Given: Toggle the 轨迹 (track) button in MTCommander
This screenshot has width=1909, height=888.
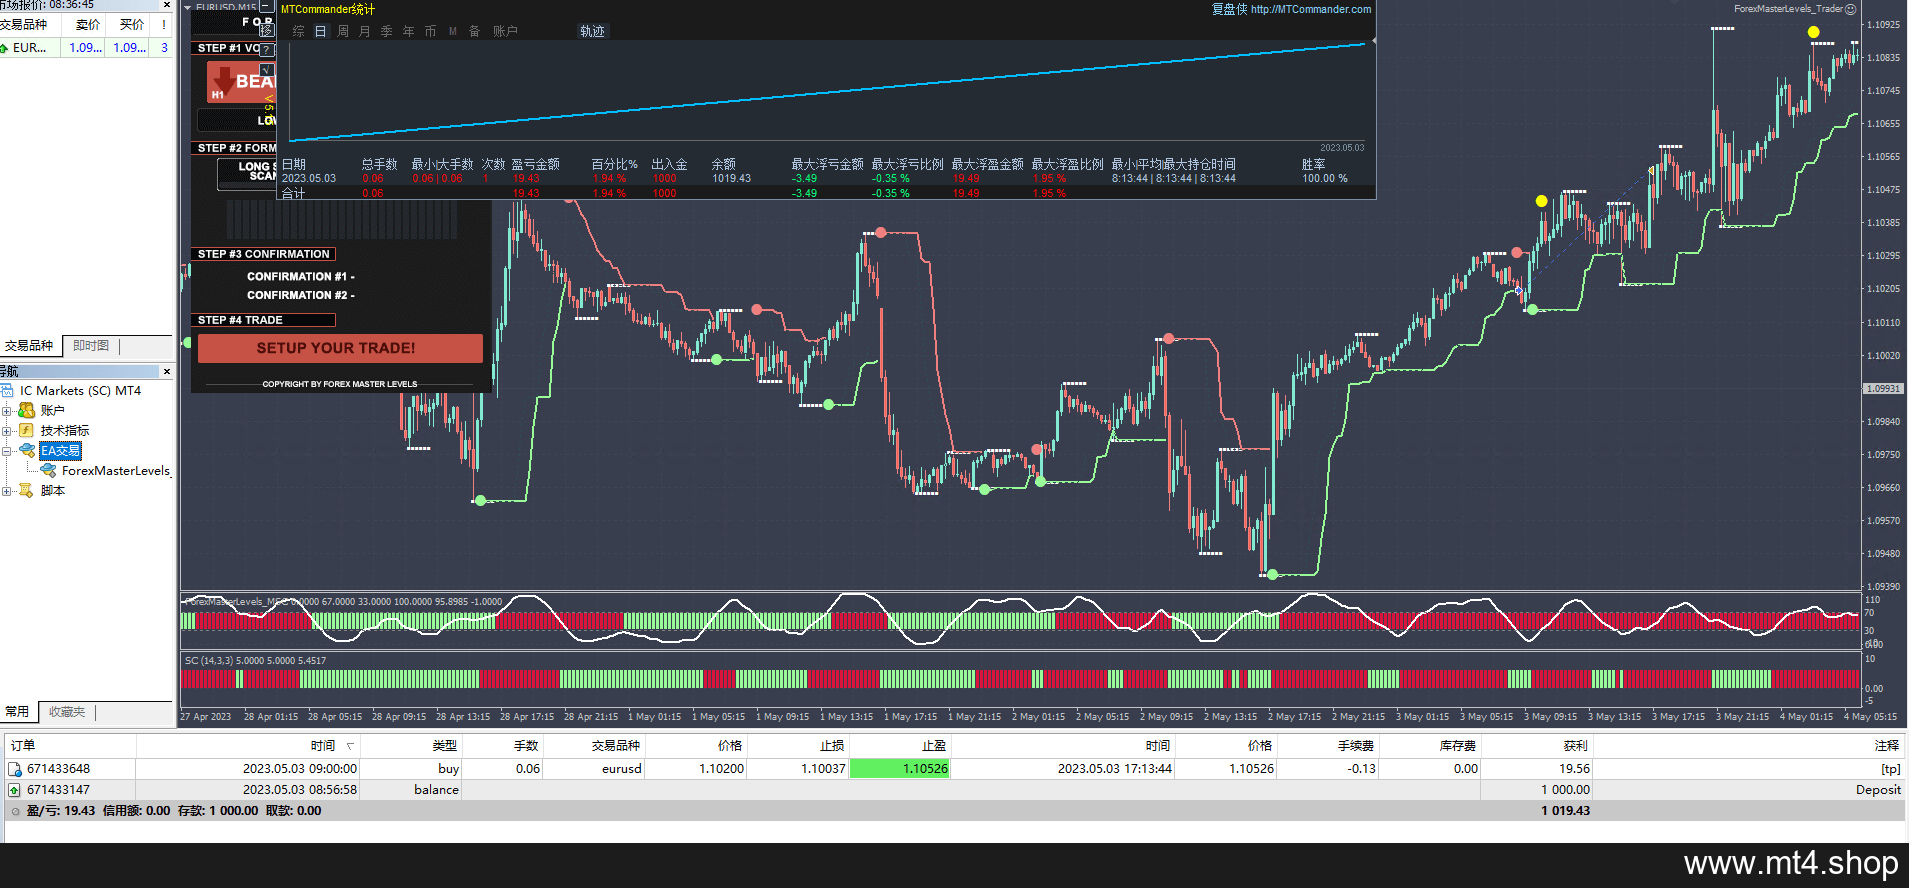Looking at the screenshot, I should pos(592,32).
